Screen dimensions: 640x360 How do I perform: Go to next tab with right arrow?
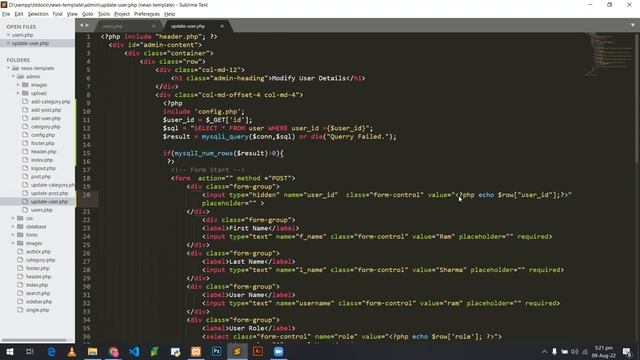coord(87,25)
